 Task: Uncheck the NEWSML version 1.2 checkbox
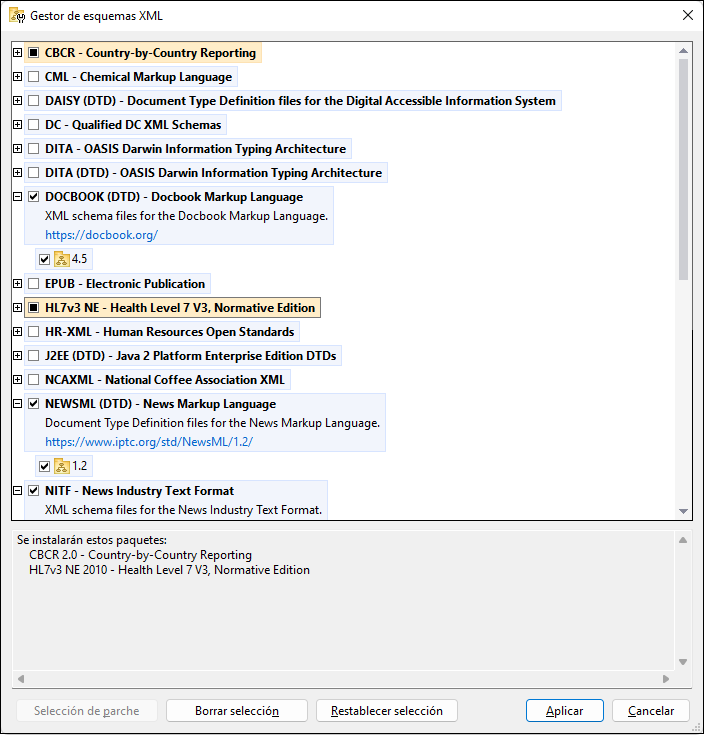(44, 466)
